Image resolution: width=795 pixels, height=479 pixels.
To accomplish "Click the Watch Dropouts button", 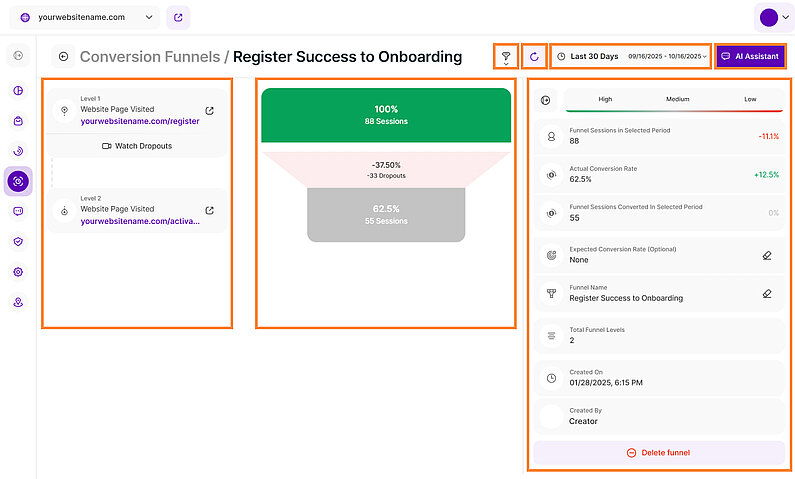I will point(137,146).
